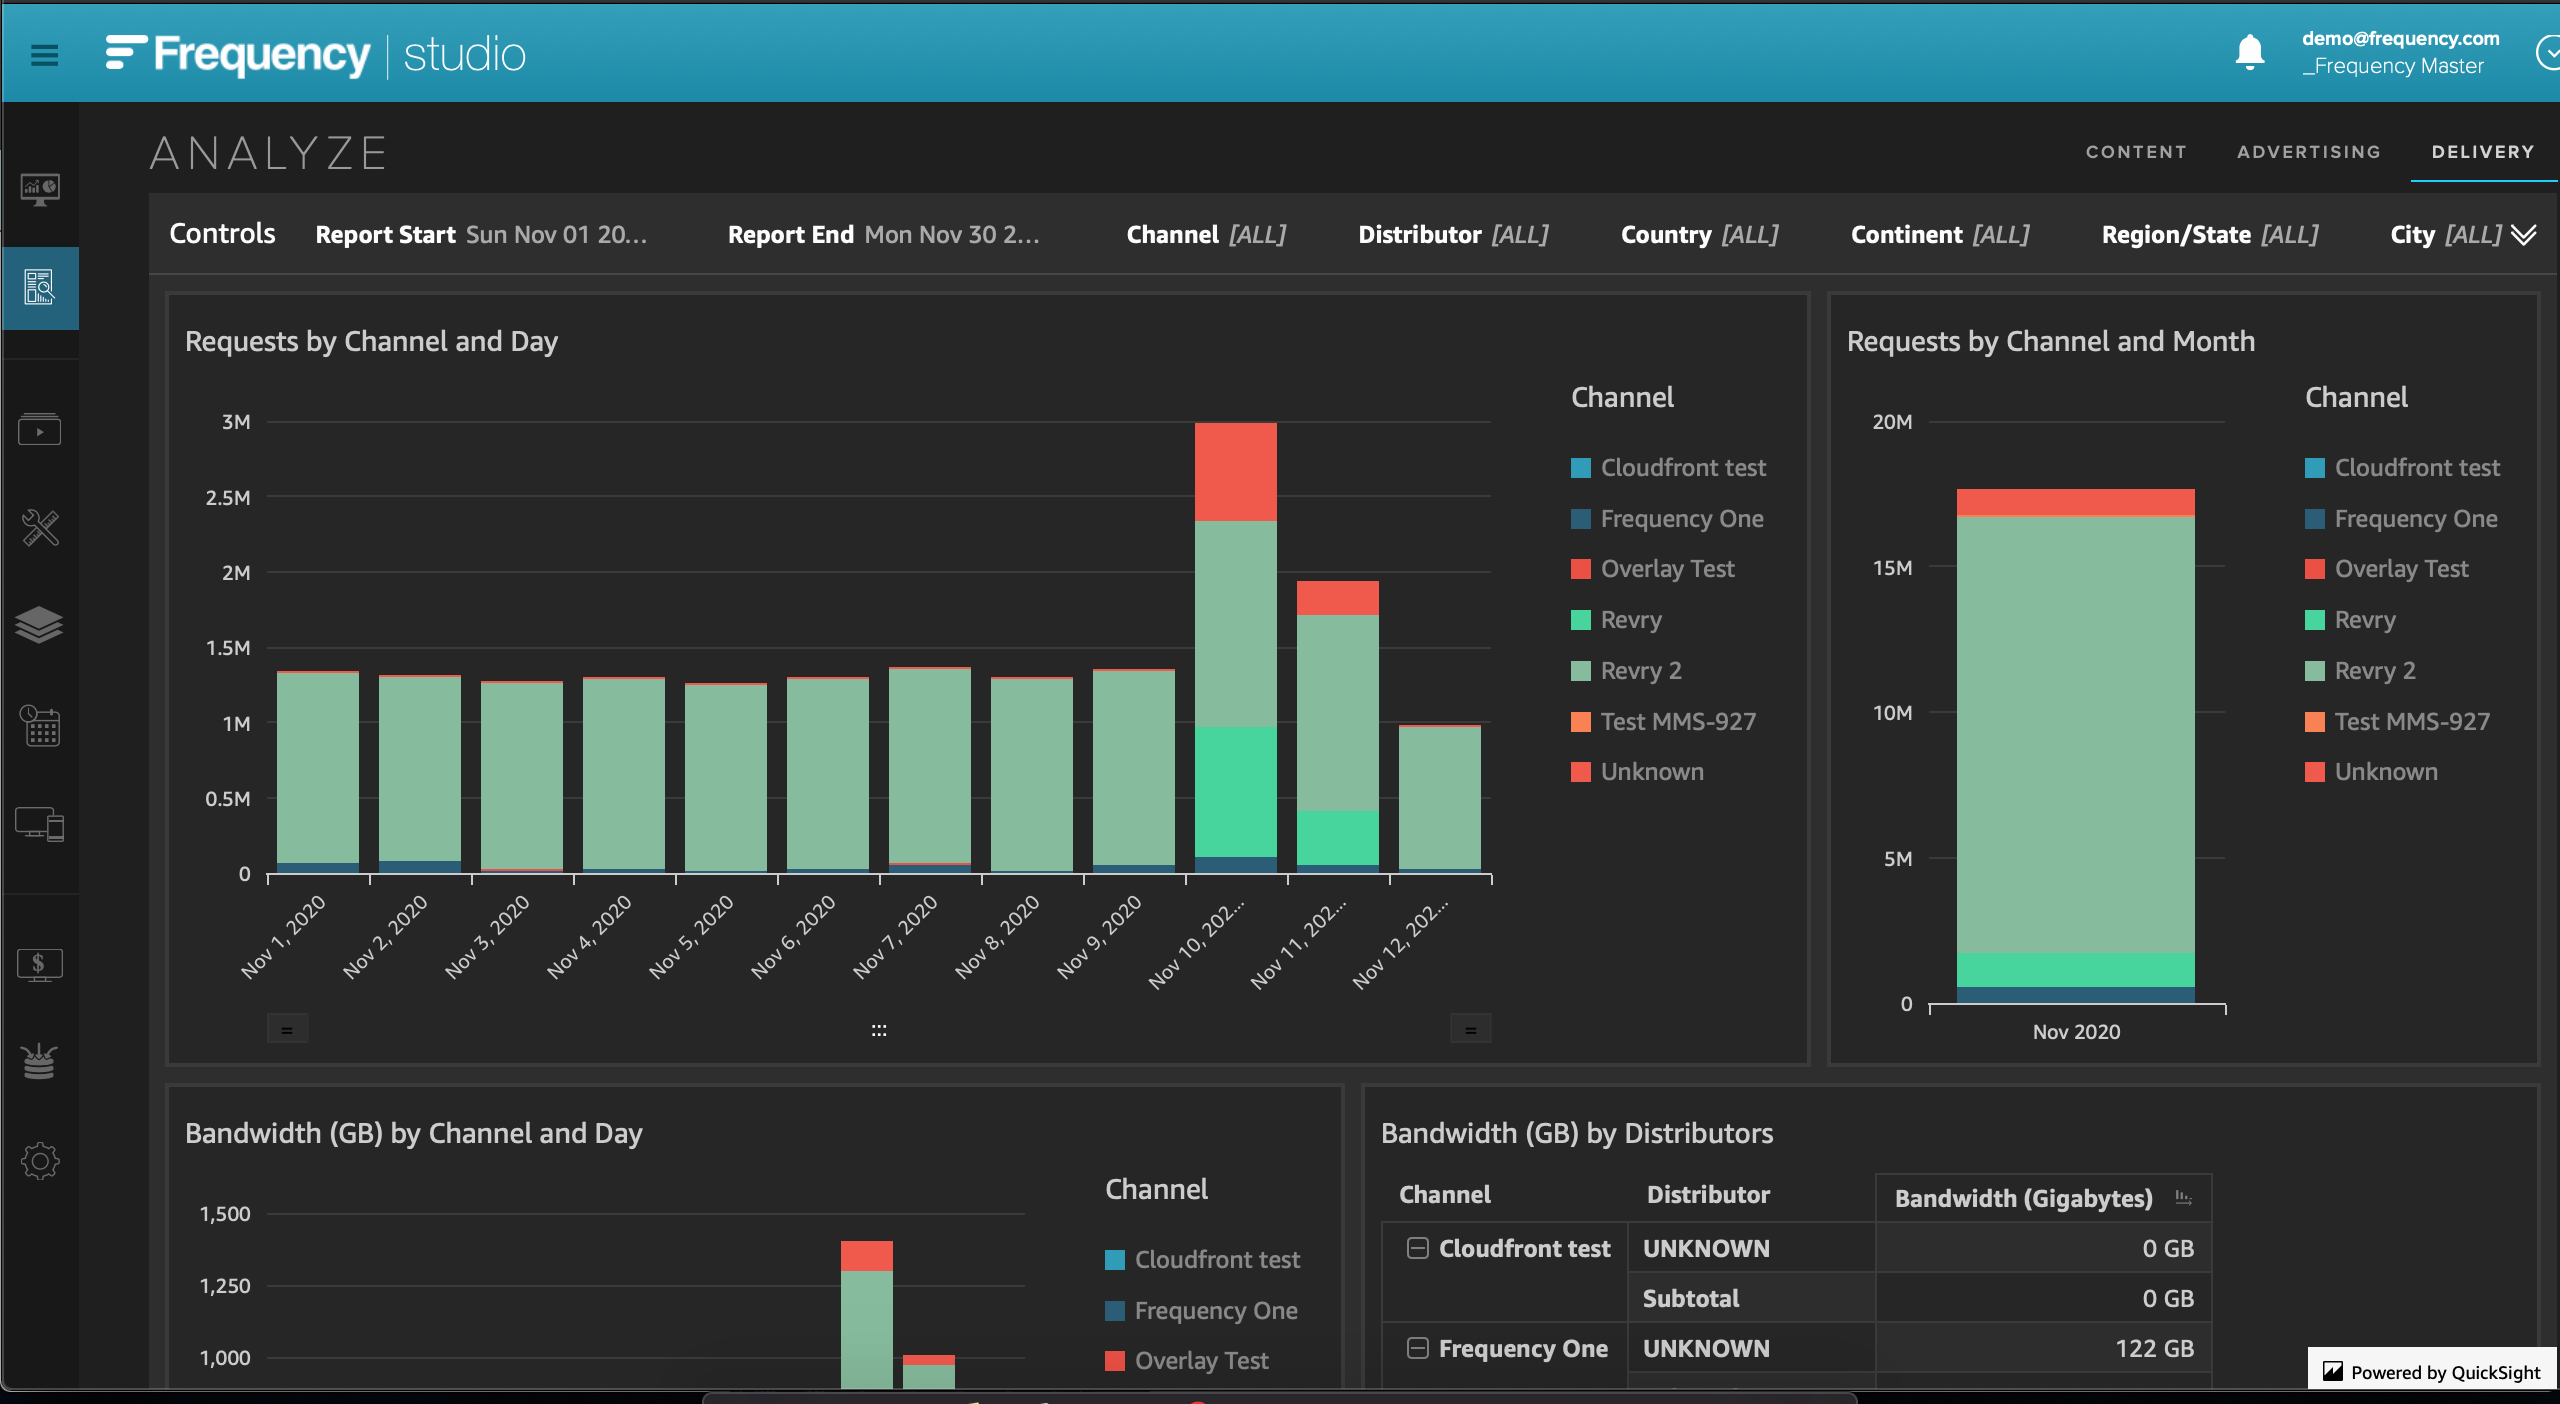Open the Channel filter dropdown
2560x1404 pixels.
coord(1206,235)
